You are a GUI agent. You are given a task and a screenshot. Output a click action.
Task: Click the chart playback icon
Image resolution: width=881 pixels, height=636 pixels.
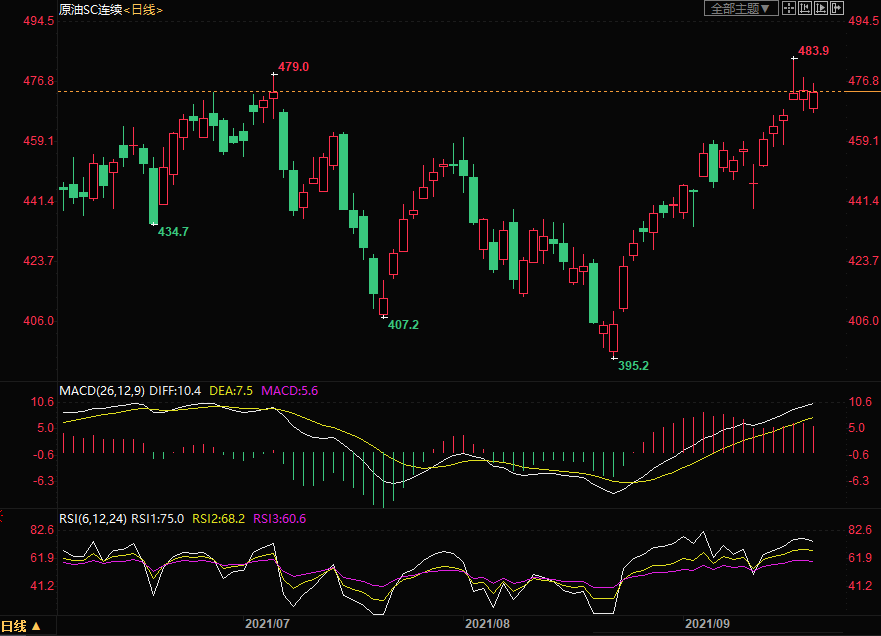coord(821,8)
